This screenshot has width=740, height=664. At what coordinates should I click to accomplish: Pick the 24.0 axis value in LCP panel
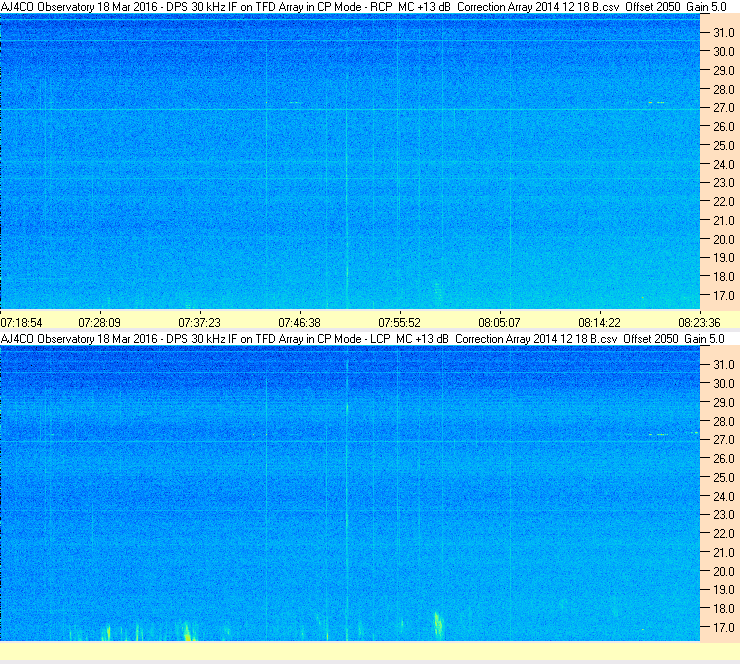(x=724, y=496)
